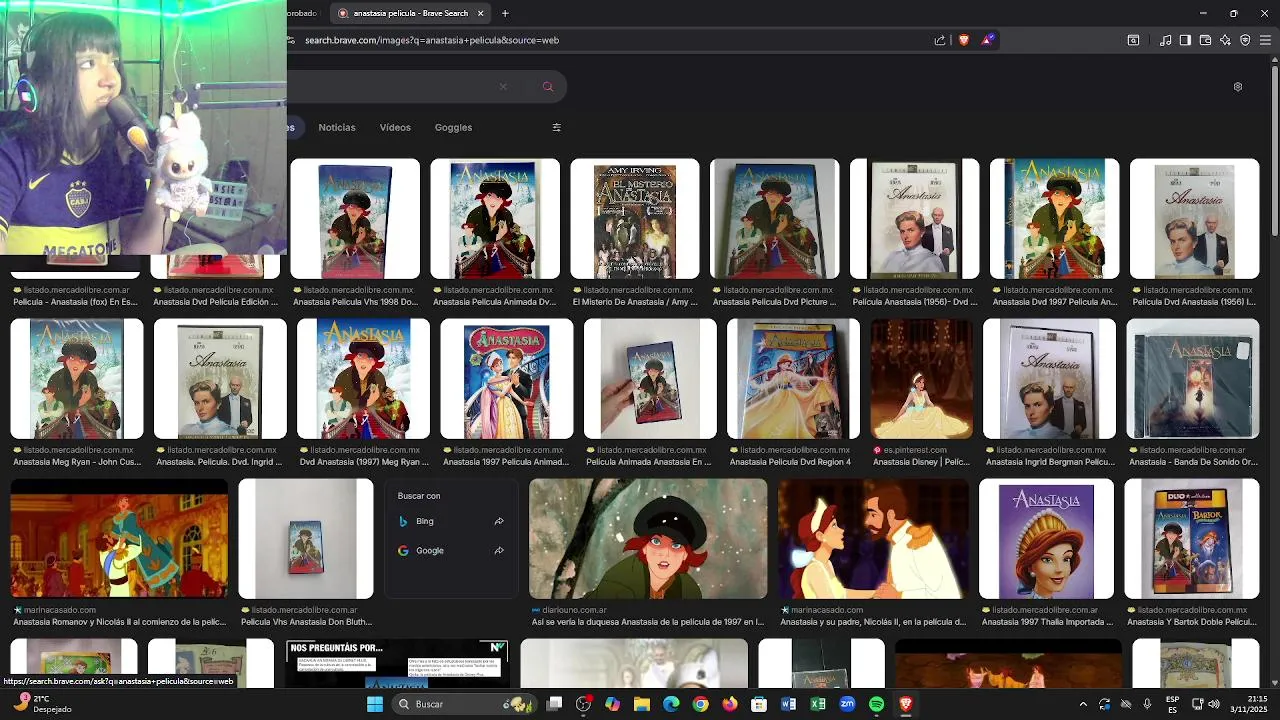Click 'Anastasia - Banda De Sonido Or...' link
This screenshot has width=1280, height=720.
(1193, 462)
